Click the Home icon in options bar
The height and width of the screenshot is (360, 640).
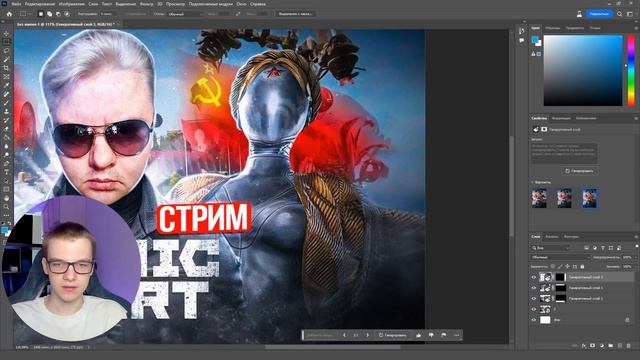tap(9, 14)
